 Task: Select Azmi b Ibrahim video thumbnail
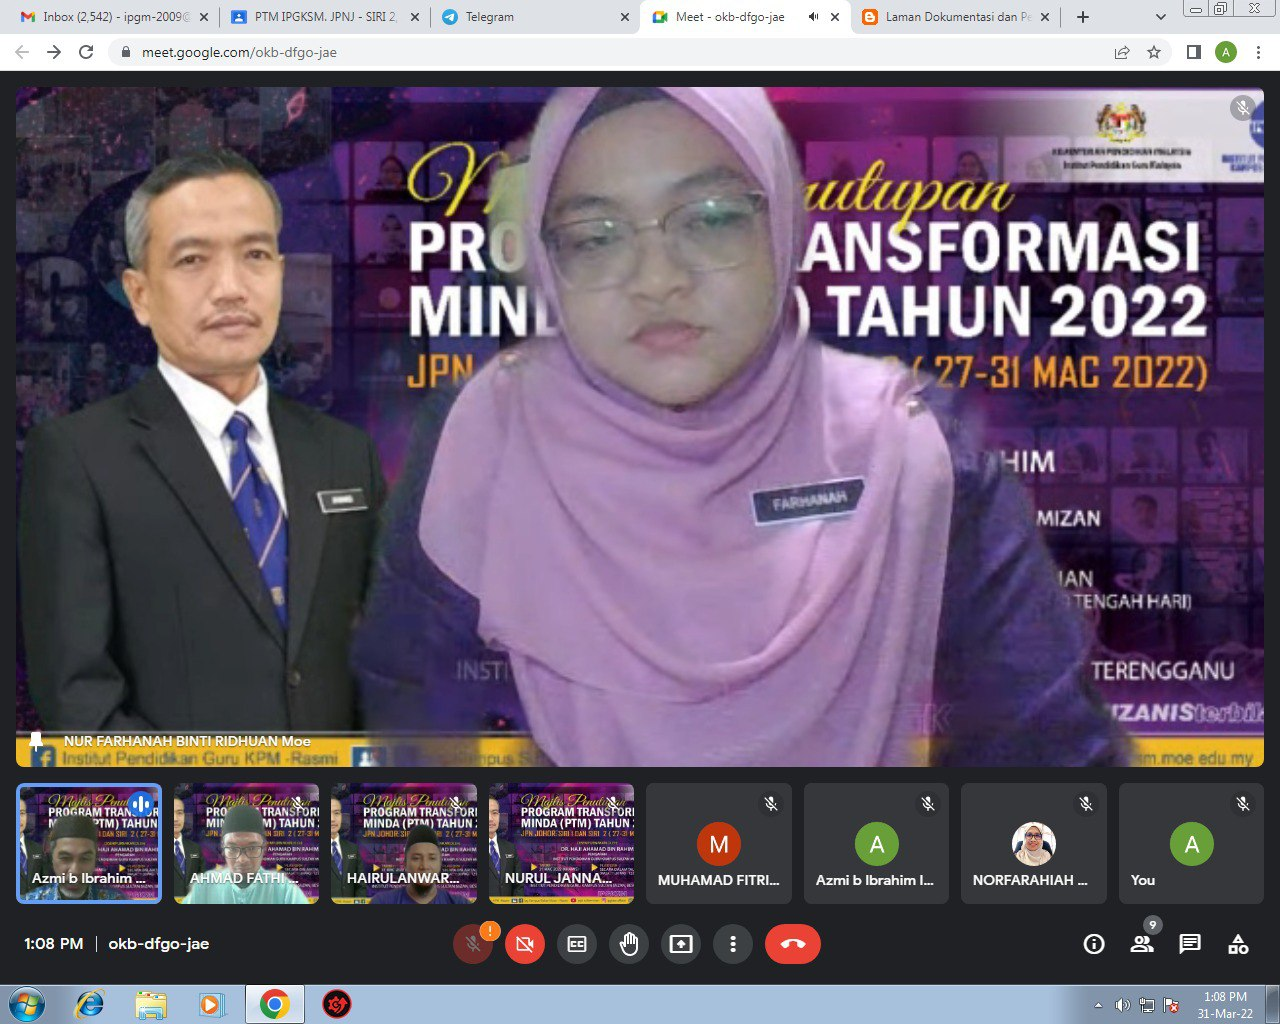point(89,844)
